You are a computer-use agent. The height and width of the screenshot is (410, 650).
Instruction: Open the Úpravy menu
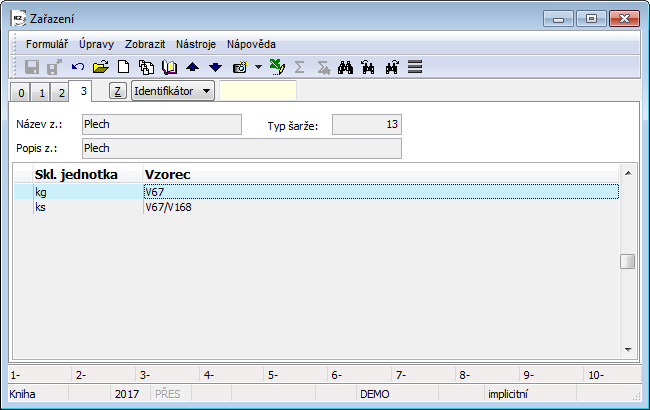tap(96, 44)
